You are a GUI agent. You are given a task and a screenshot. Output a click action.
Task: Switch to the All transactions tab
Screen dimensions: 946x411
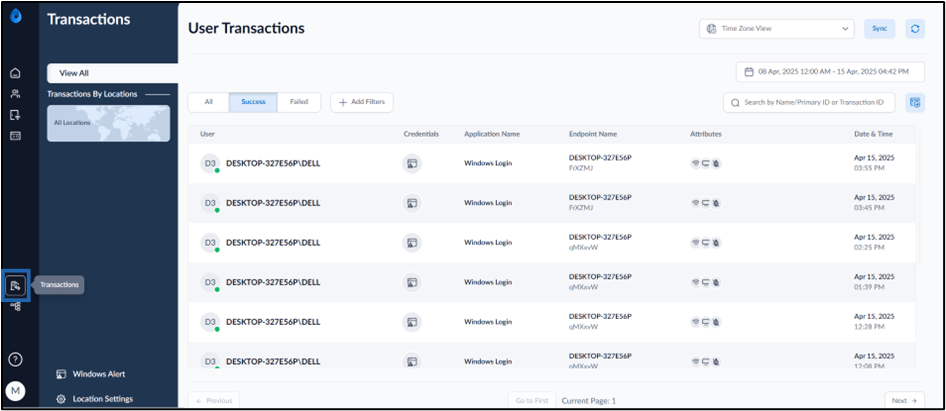209,103
